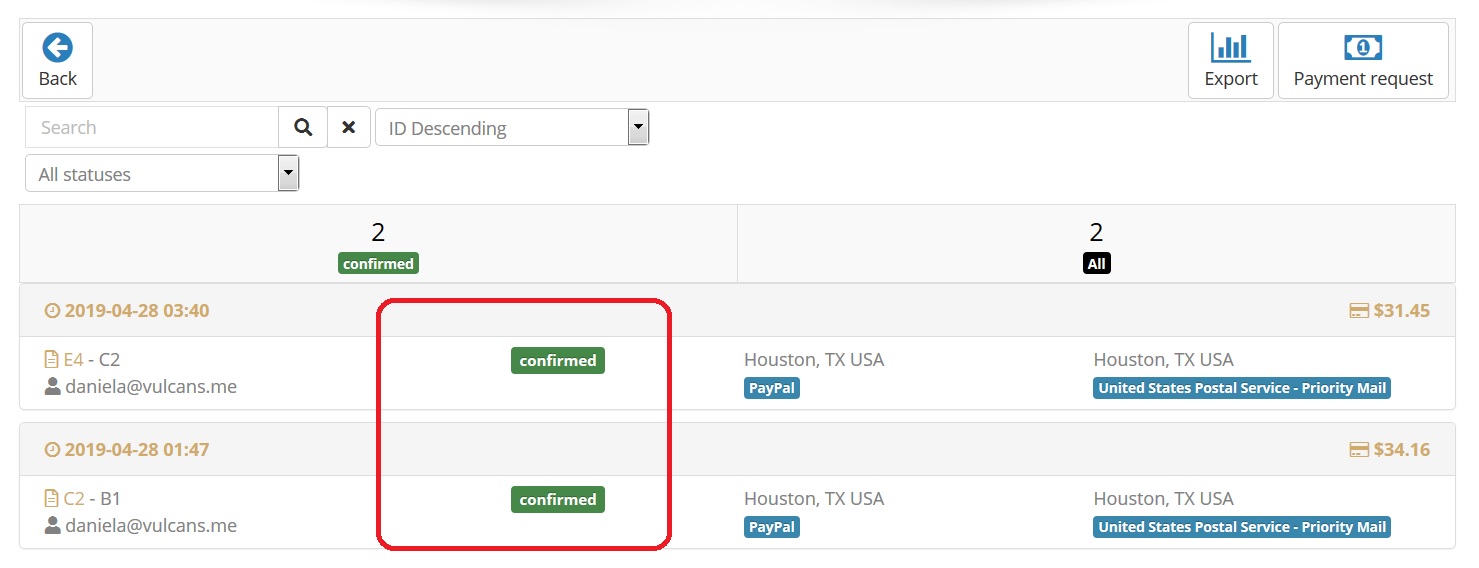Click PayPal tag in second order

point(772,527)
